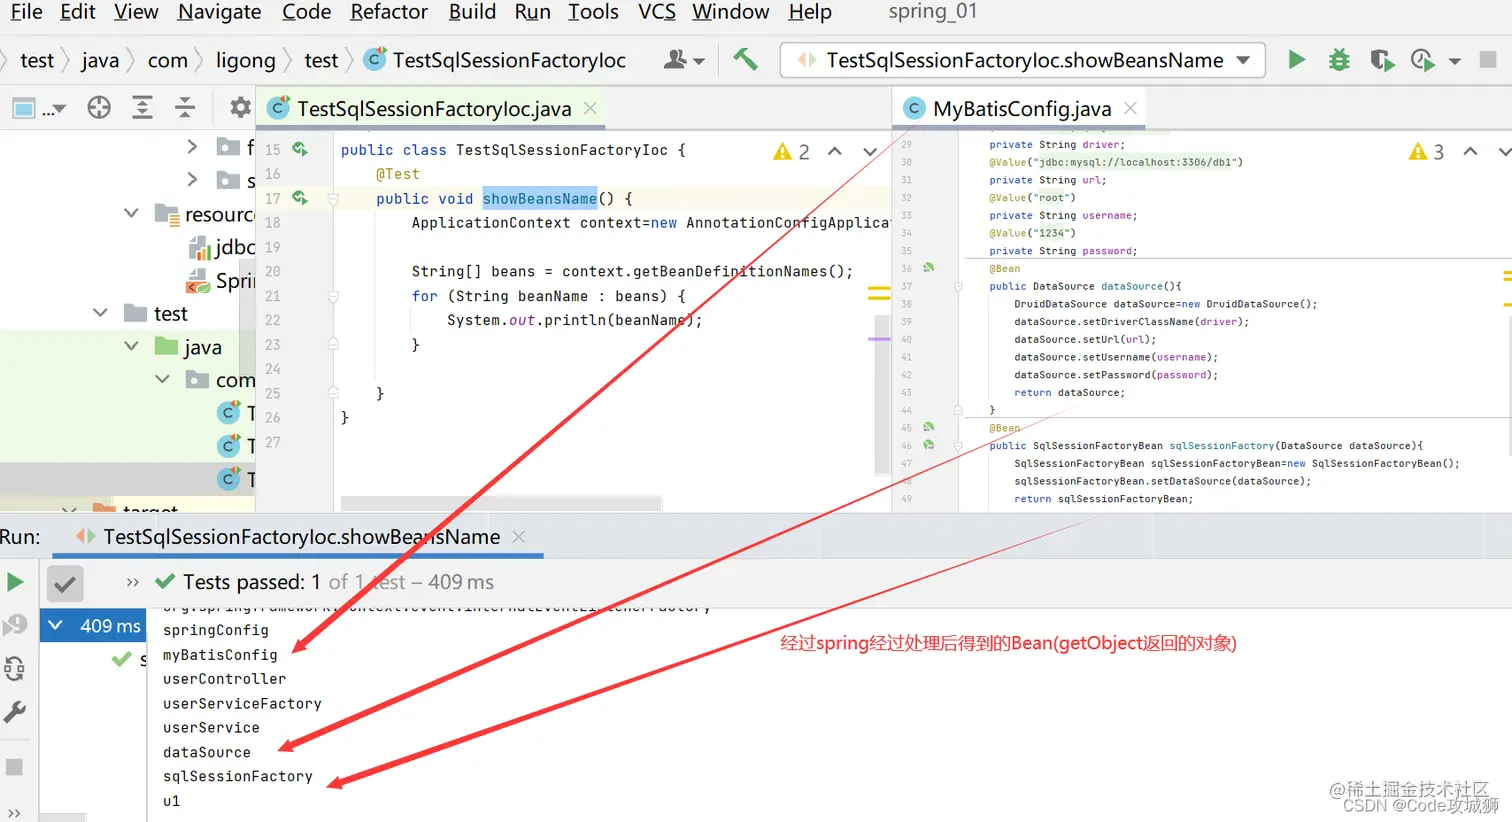Screen dimensions: 1512x822
Task: Collapse the com package in tree
Action: [x=163, y=379]
